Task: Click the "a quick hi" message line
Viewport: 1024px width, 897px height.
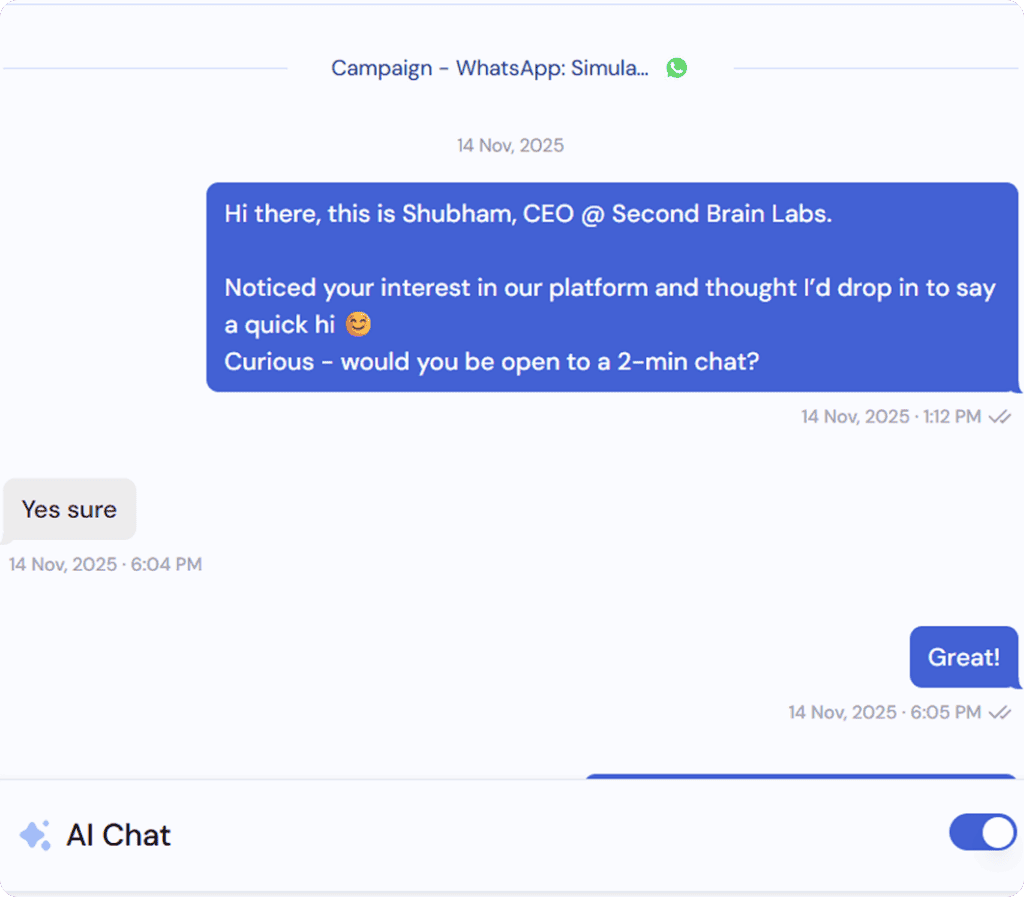Action: (x=280, y=325)
